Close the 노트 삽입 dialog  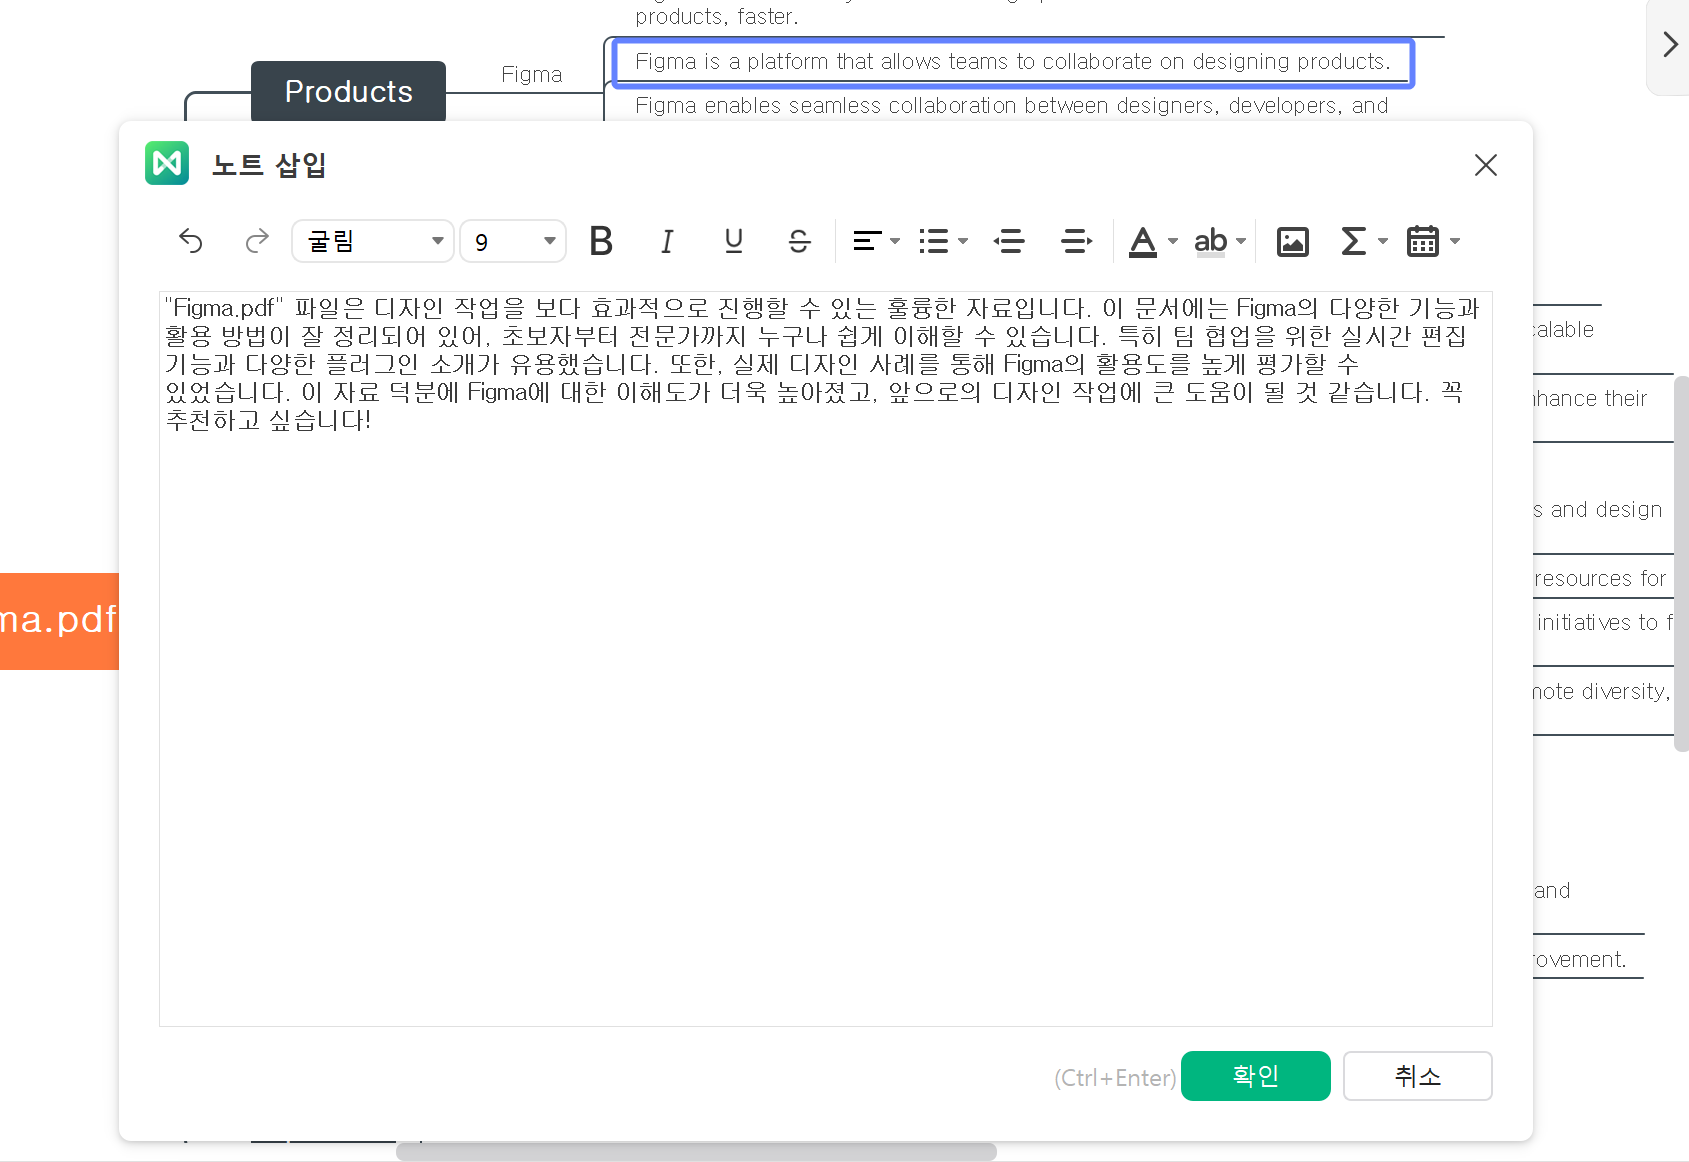coord(1486,165)
